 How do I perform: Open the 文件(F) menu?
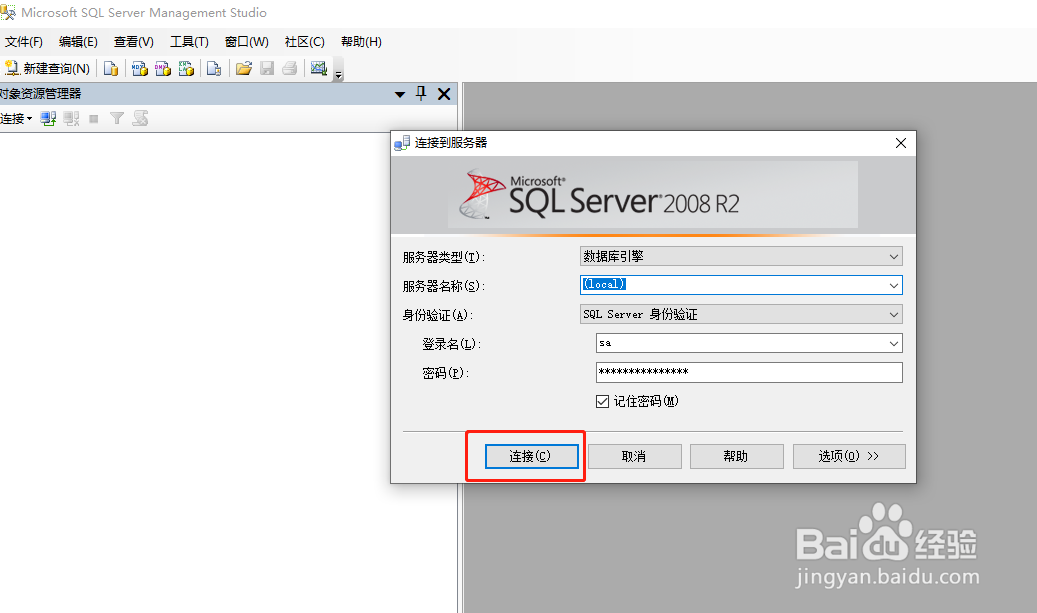click(x=24, y=42)
